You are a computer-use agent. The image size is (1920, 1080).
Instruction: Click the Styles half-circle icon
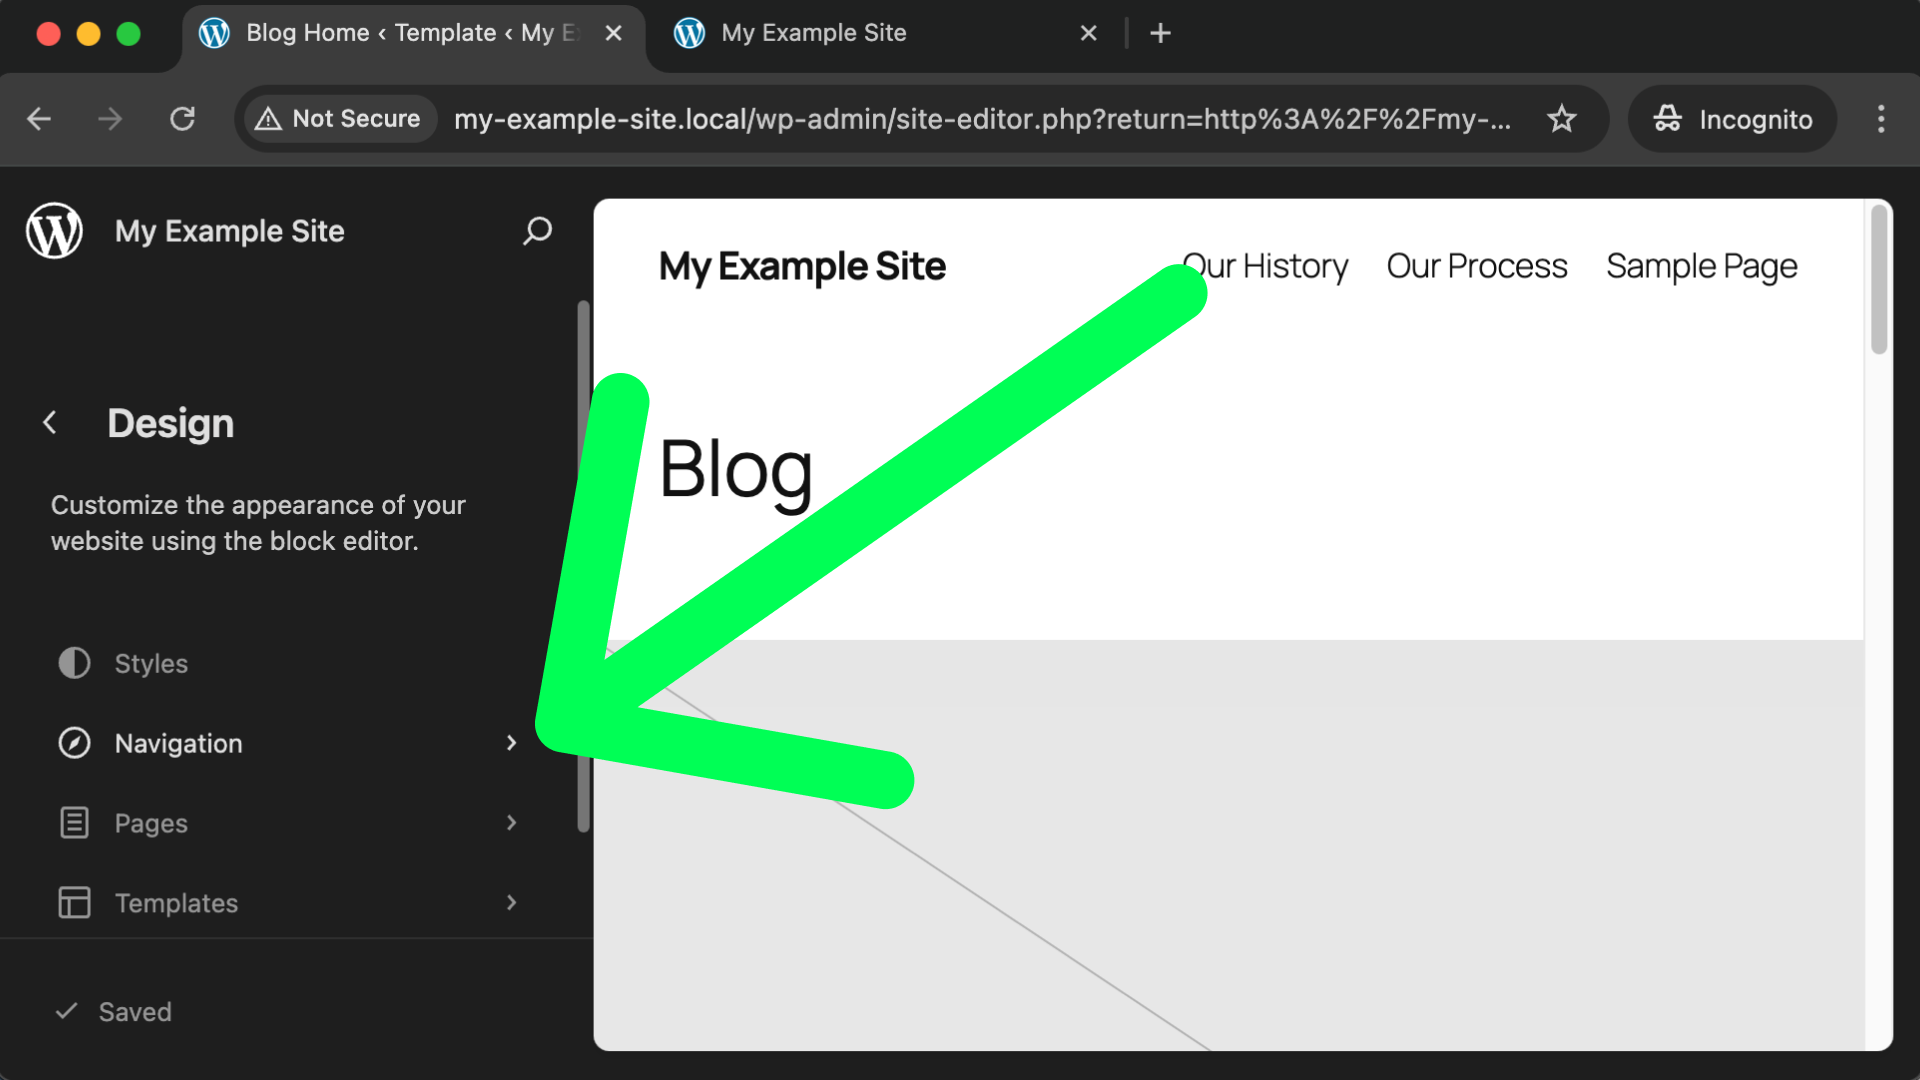tap(74, 663)
